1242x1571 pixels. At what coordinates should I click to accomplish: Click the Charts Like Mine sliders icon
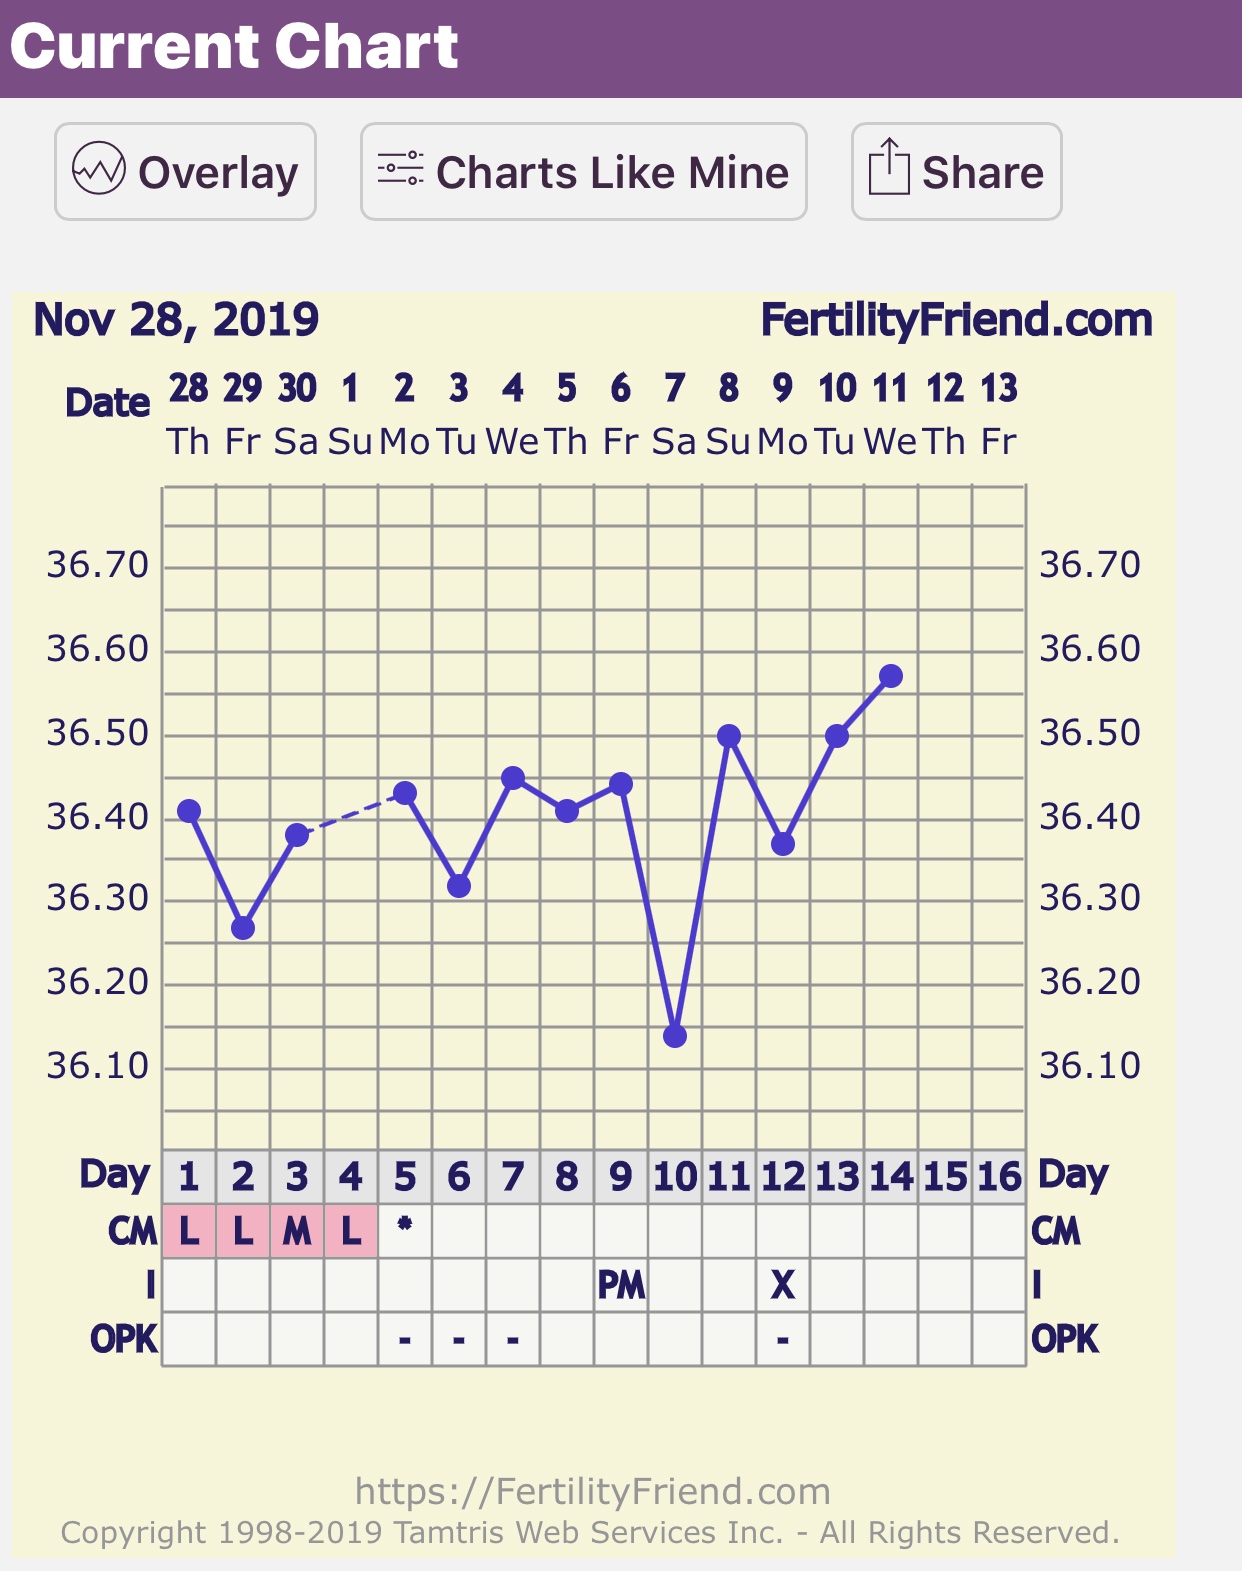400,168
